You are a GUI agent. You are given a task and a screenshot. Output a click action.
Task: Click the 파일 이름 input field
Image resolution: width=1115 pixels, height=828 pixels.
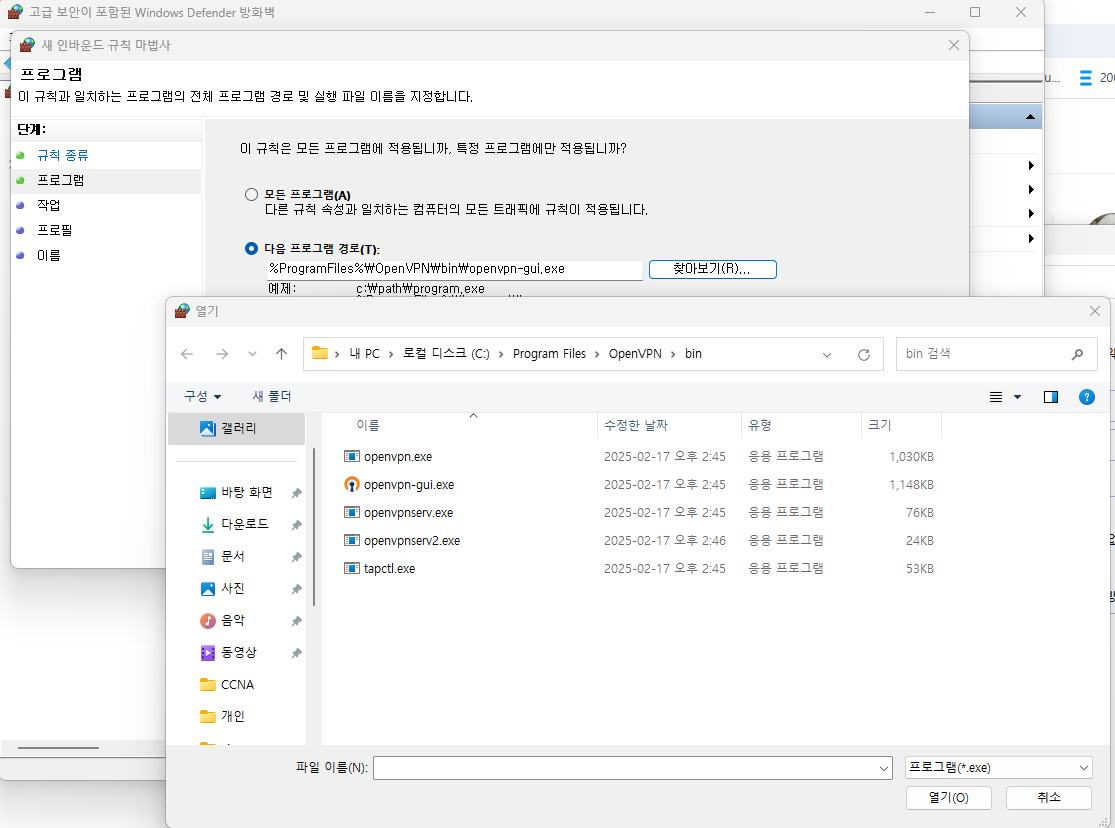(626, 768)
